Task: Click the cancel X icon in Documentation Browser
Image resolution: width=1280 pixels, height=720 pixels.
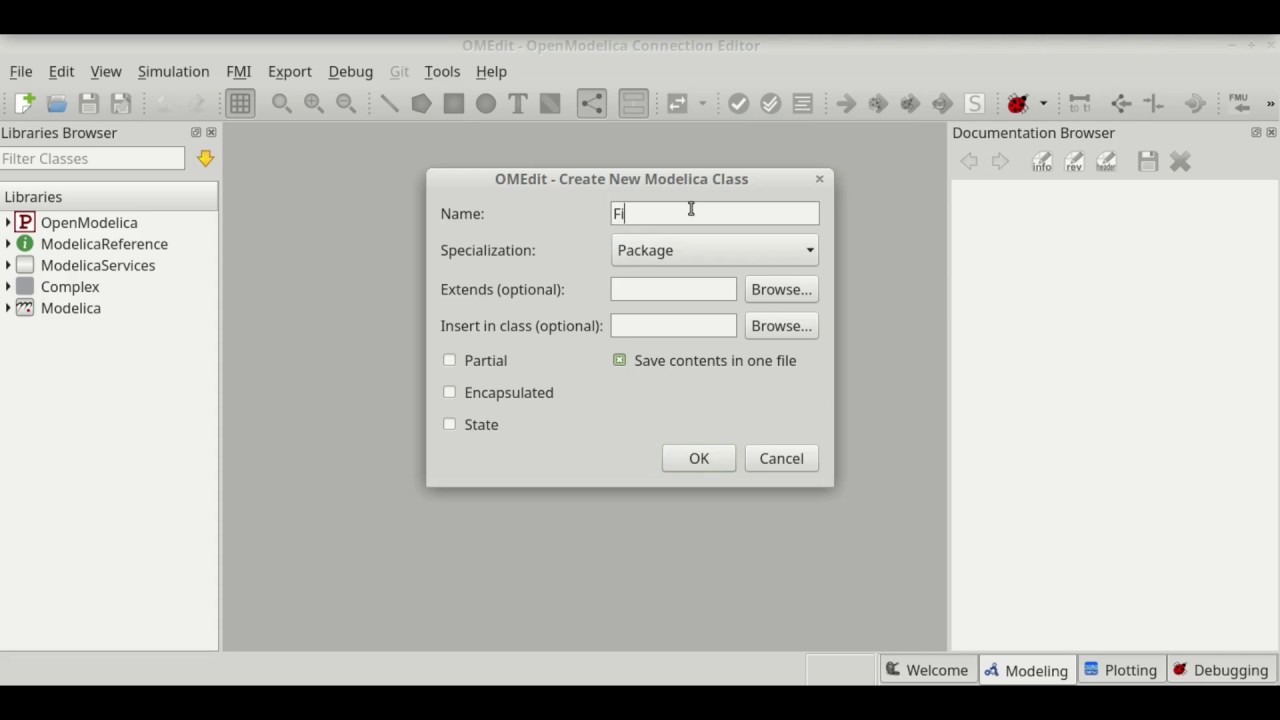Action: tap(1180, 161)
